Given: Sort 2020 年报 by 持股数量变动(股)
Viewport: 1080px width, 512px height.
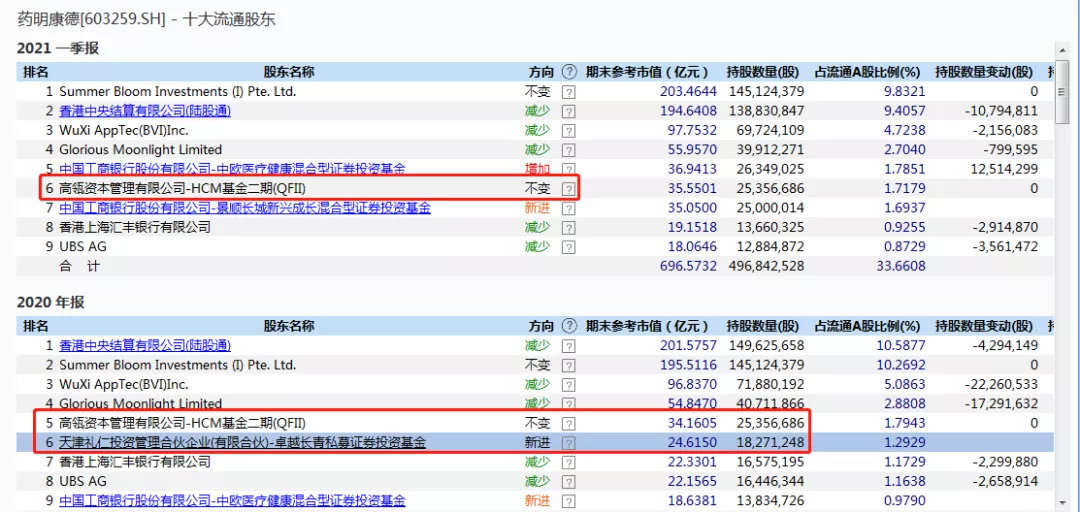Looking at the screenshot, I should 984,326.
